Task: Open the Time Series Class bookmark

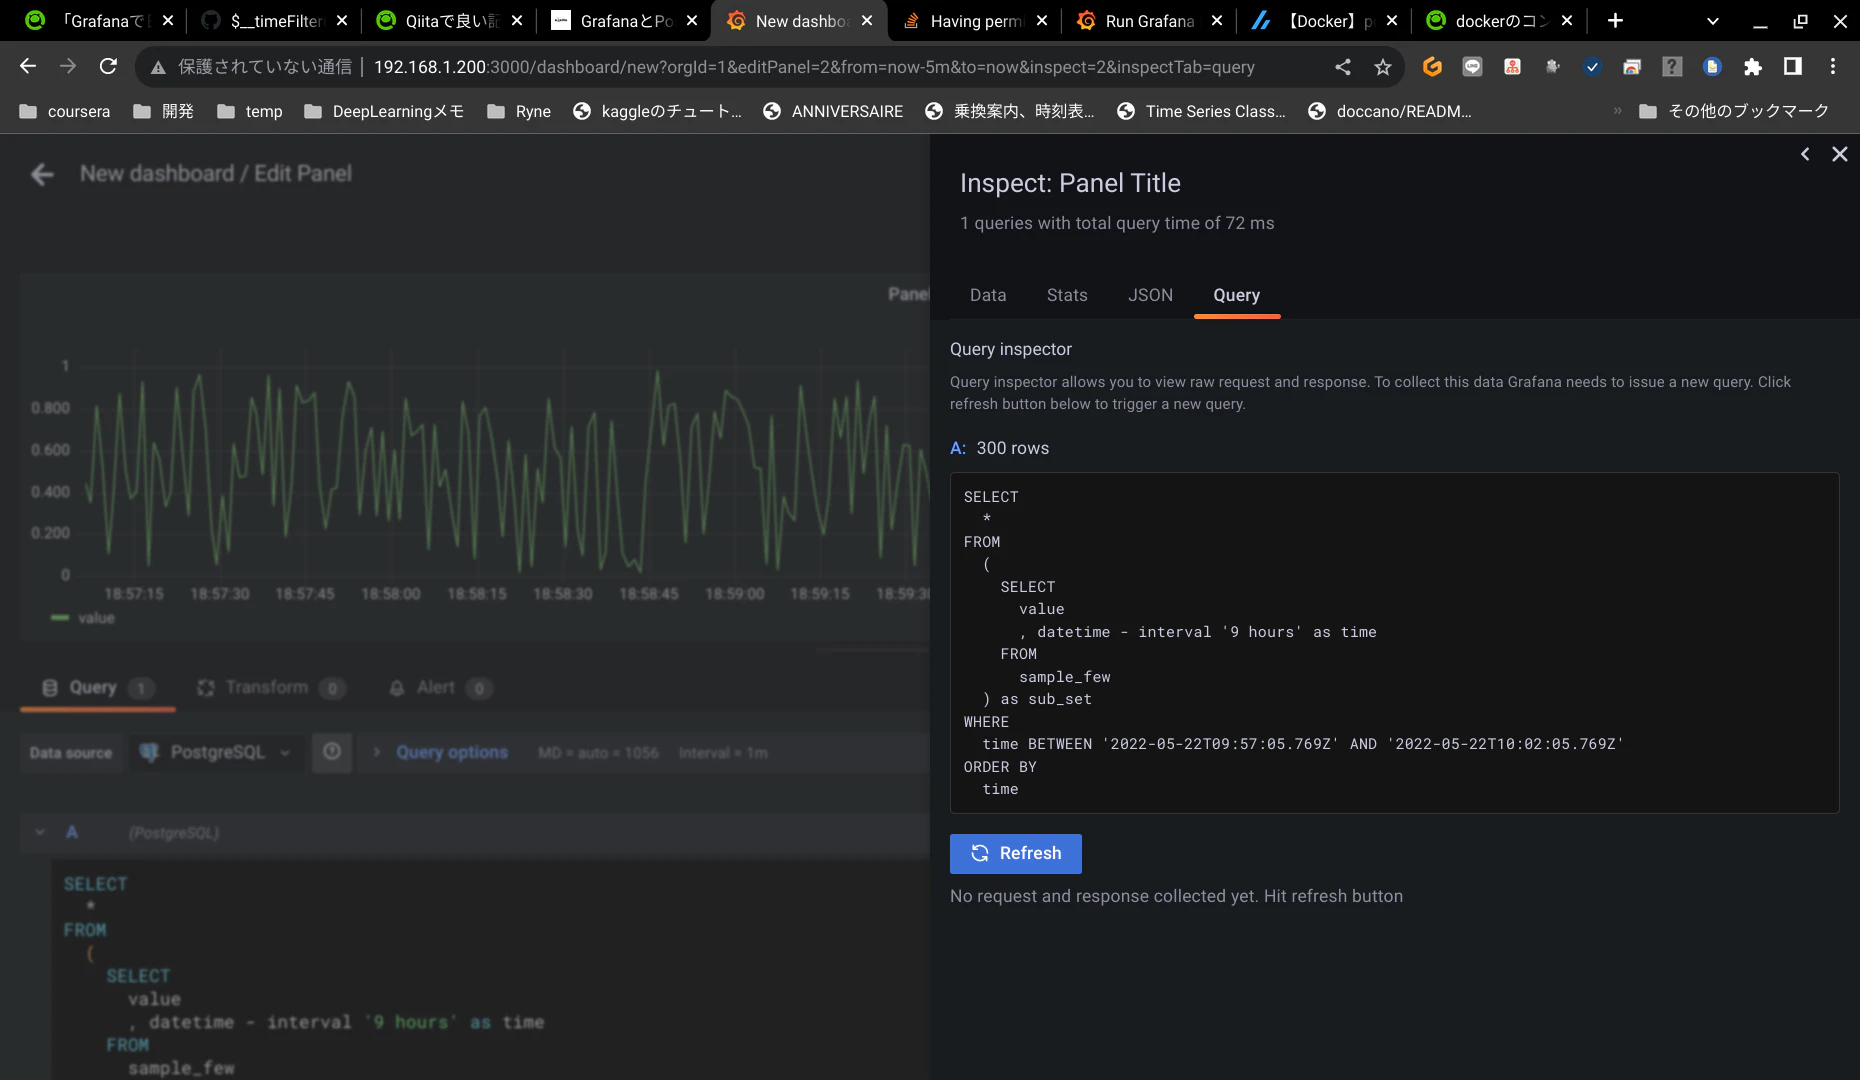Action: click(x=1201, y=111)
